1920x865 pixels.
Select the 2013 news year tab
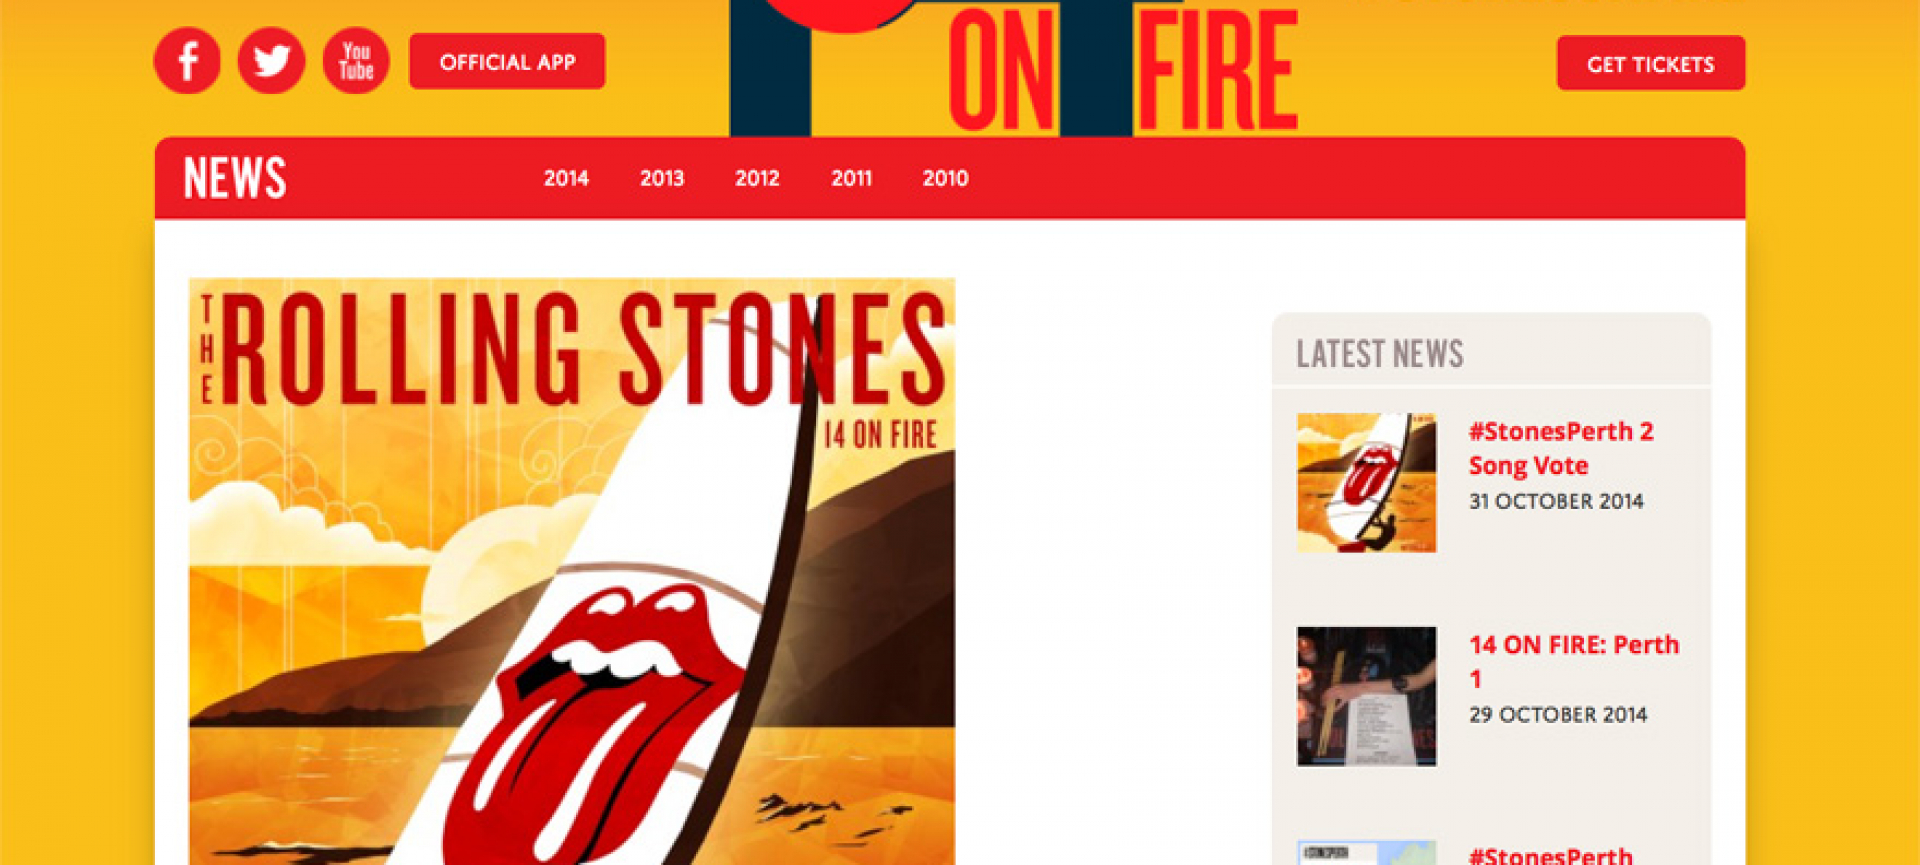[x=662, y=178]
